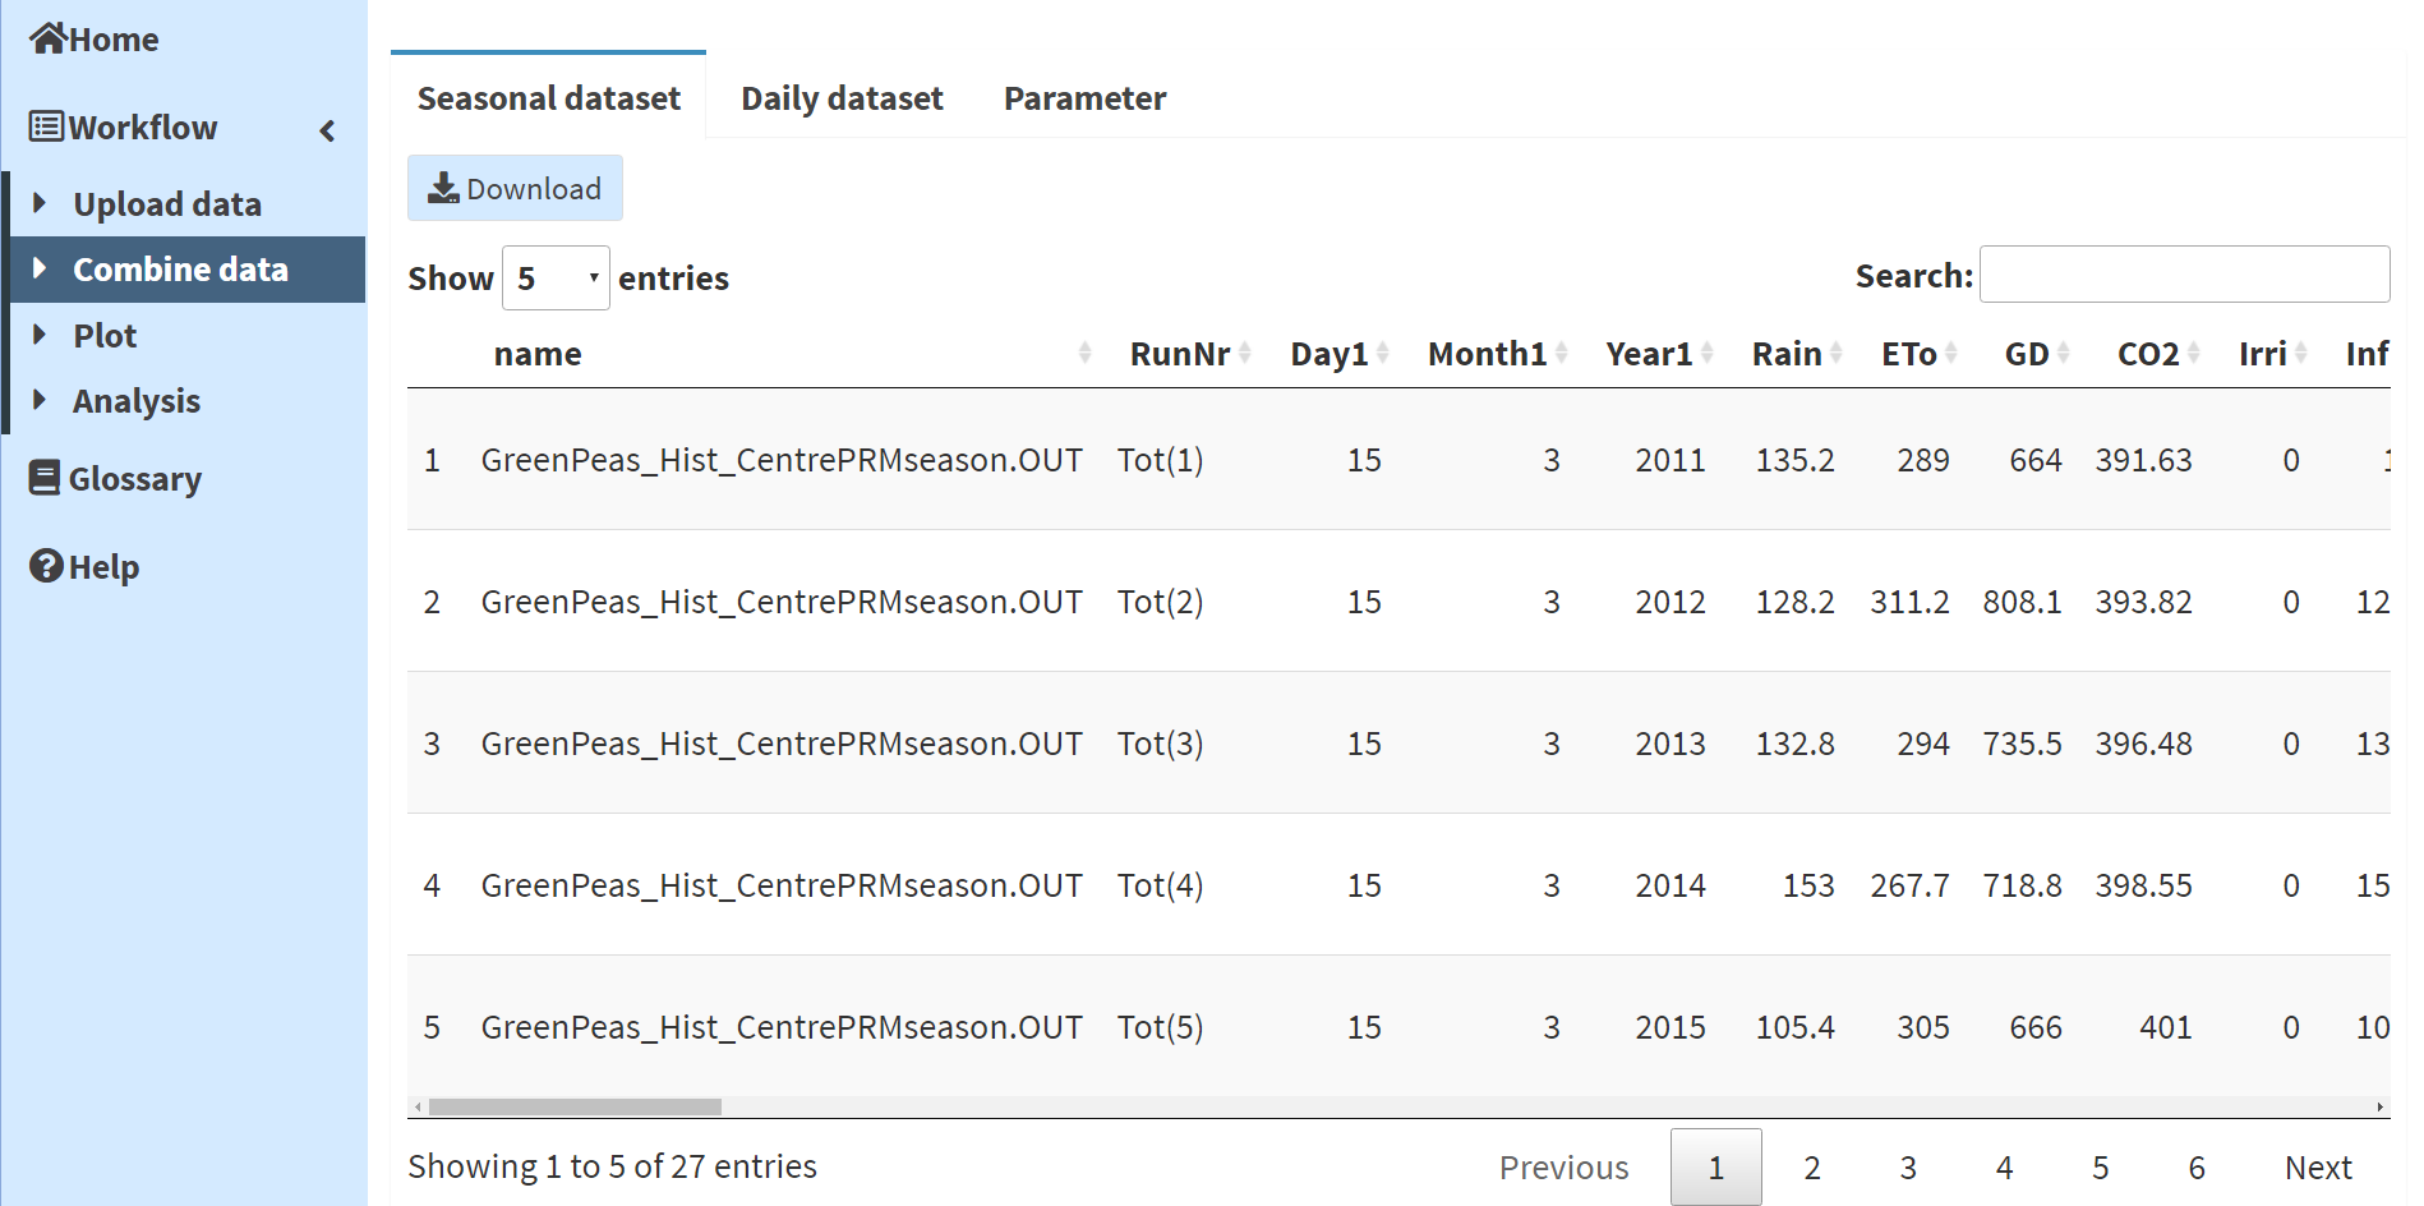Click the Download button
2424x1206 pixels.
tap(515, 188)
